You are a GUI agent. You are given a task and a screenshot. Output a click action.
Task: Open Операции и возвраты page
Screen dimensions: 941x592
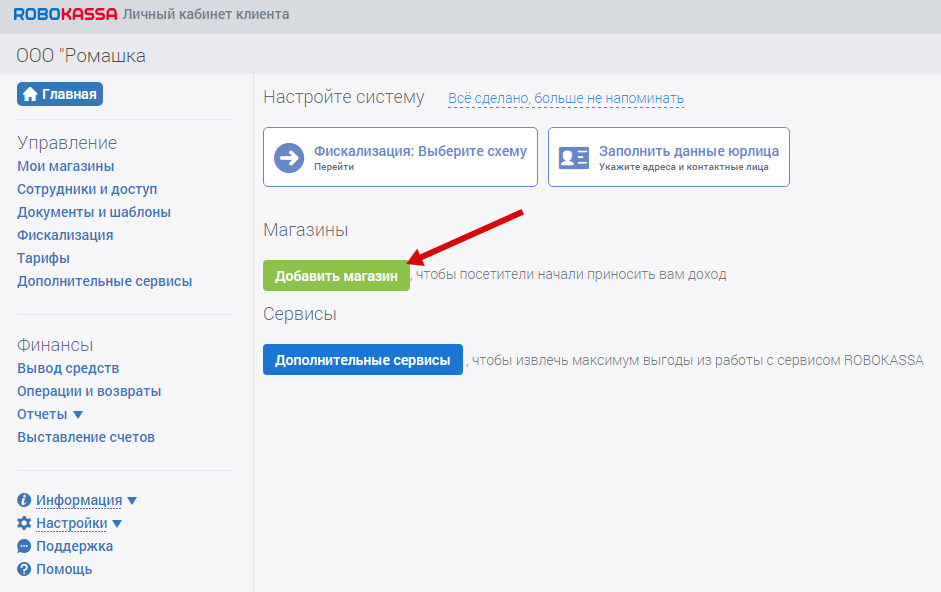[x=89, y=391]
